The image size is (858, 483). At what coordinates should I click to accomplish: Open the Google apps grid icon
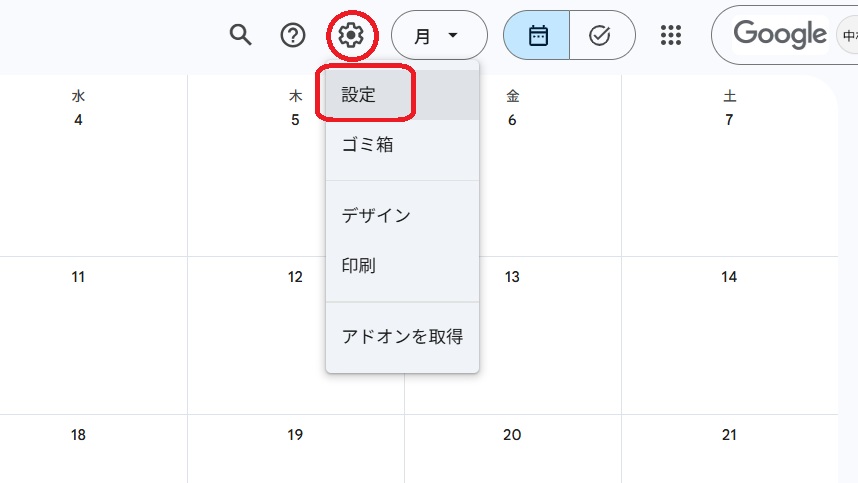(x=671, y=36)
